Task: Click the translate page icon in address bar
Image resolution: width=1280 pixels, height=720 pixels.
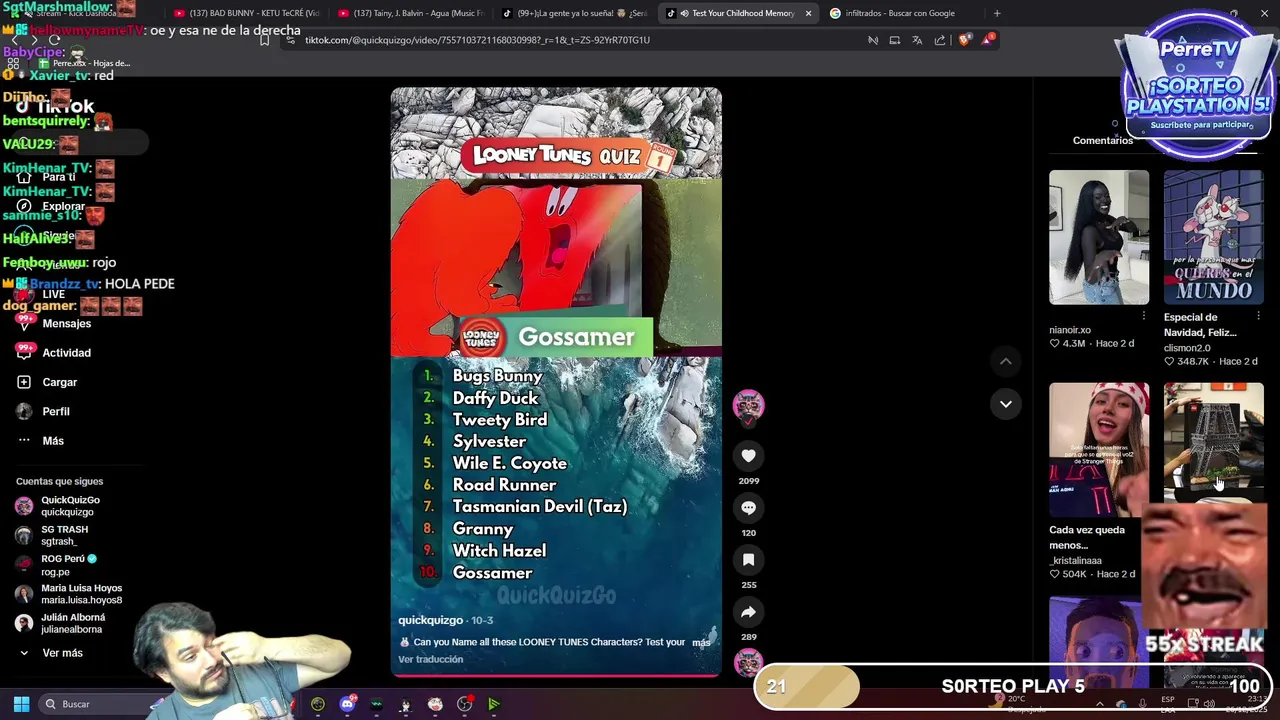Action: pos(917,40)
